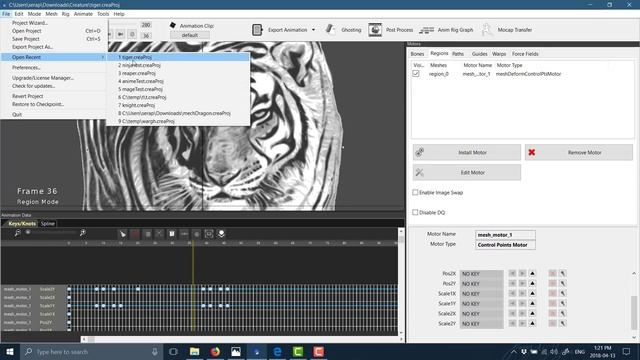Click the Export Animation icon
Viewport: 640px width, 360px height.
[x=257, y=30]
